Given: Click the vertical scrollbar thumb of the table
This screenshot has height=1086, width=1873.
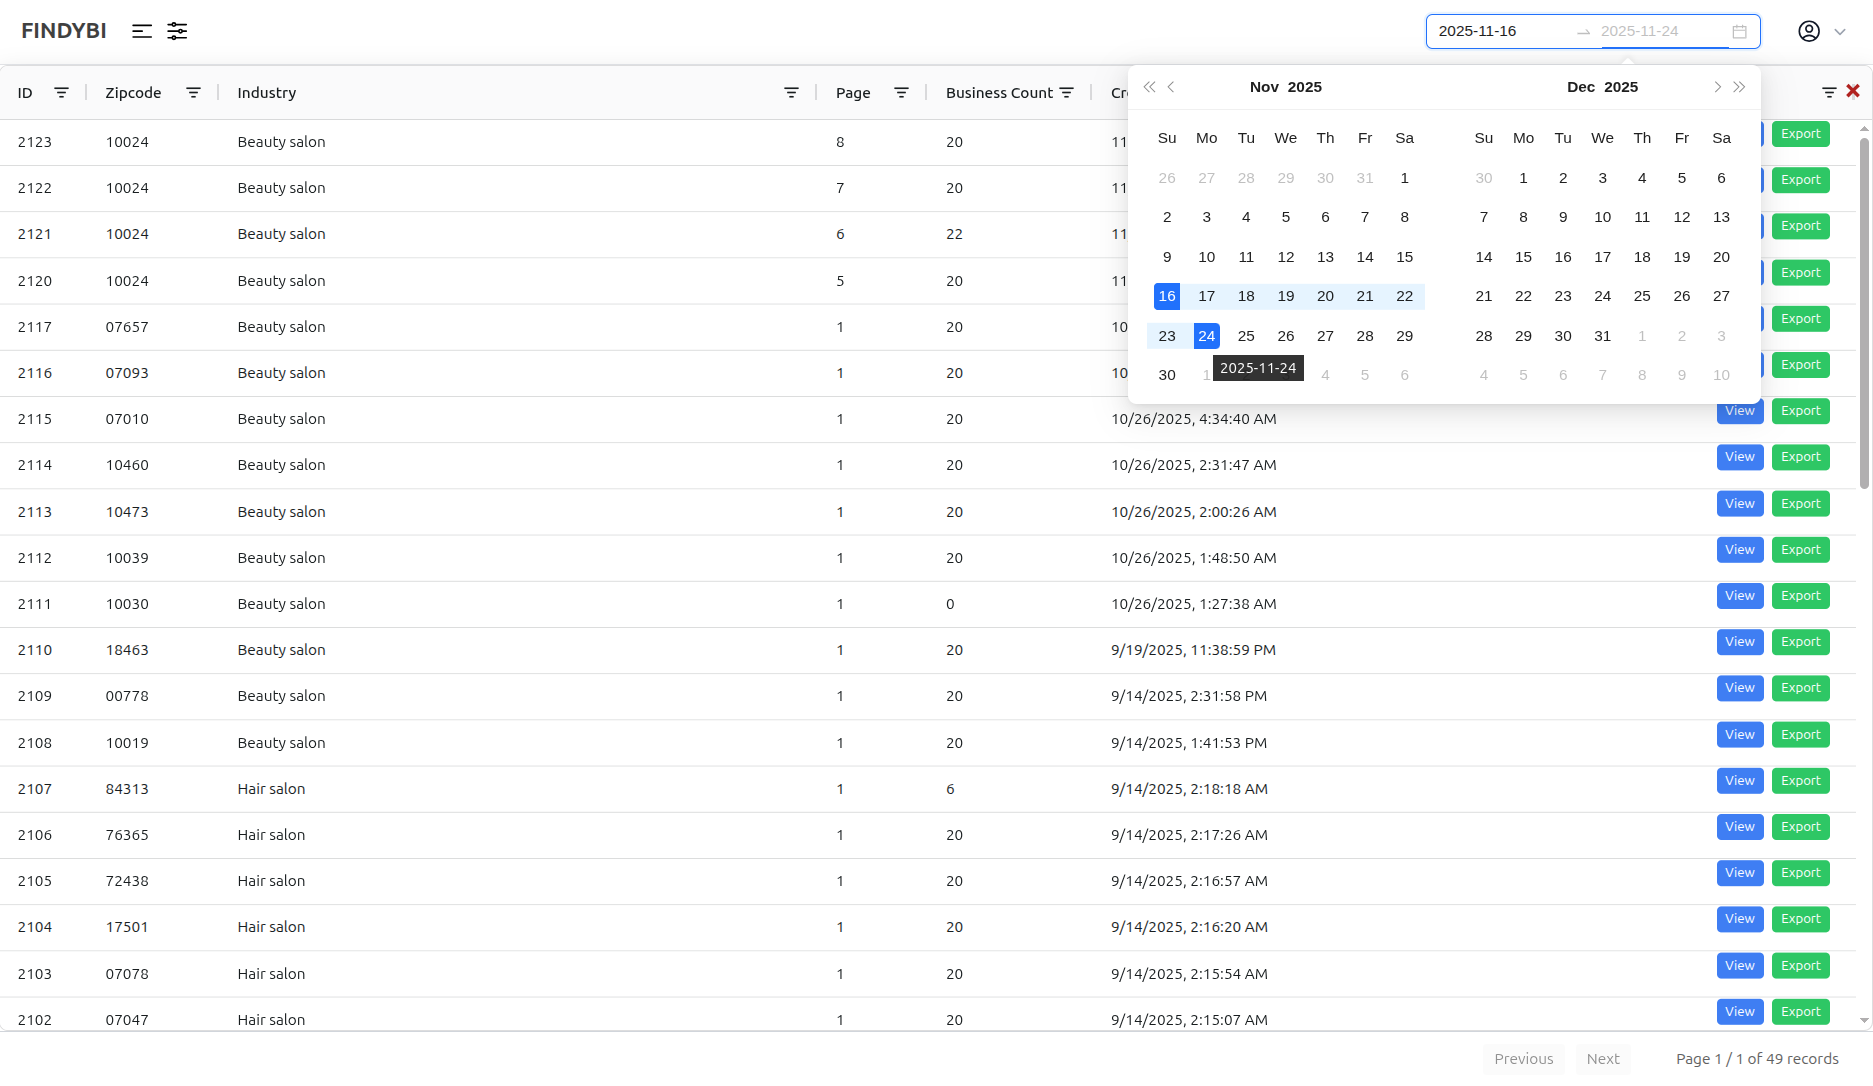Looking at the screenshot, I should click(1864, 313).
